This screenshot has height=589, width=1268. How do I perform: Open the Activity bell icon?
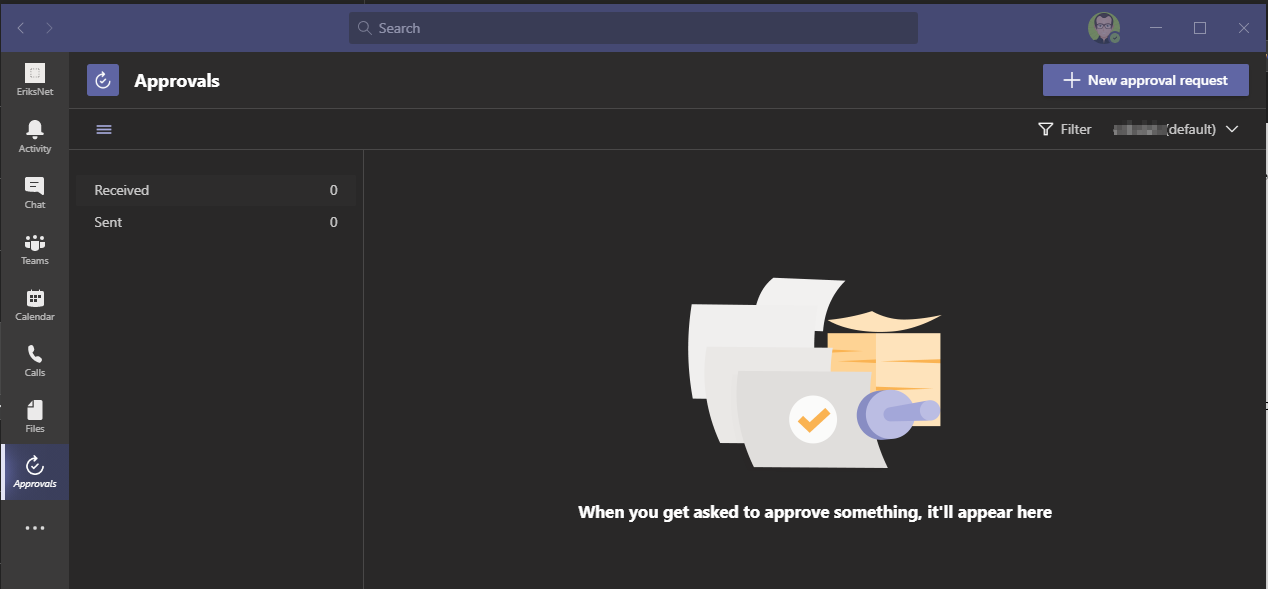pyautogui.click(x=35, y=135)
